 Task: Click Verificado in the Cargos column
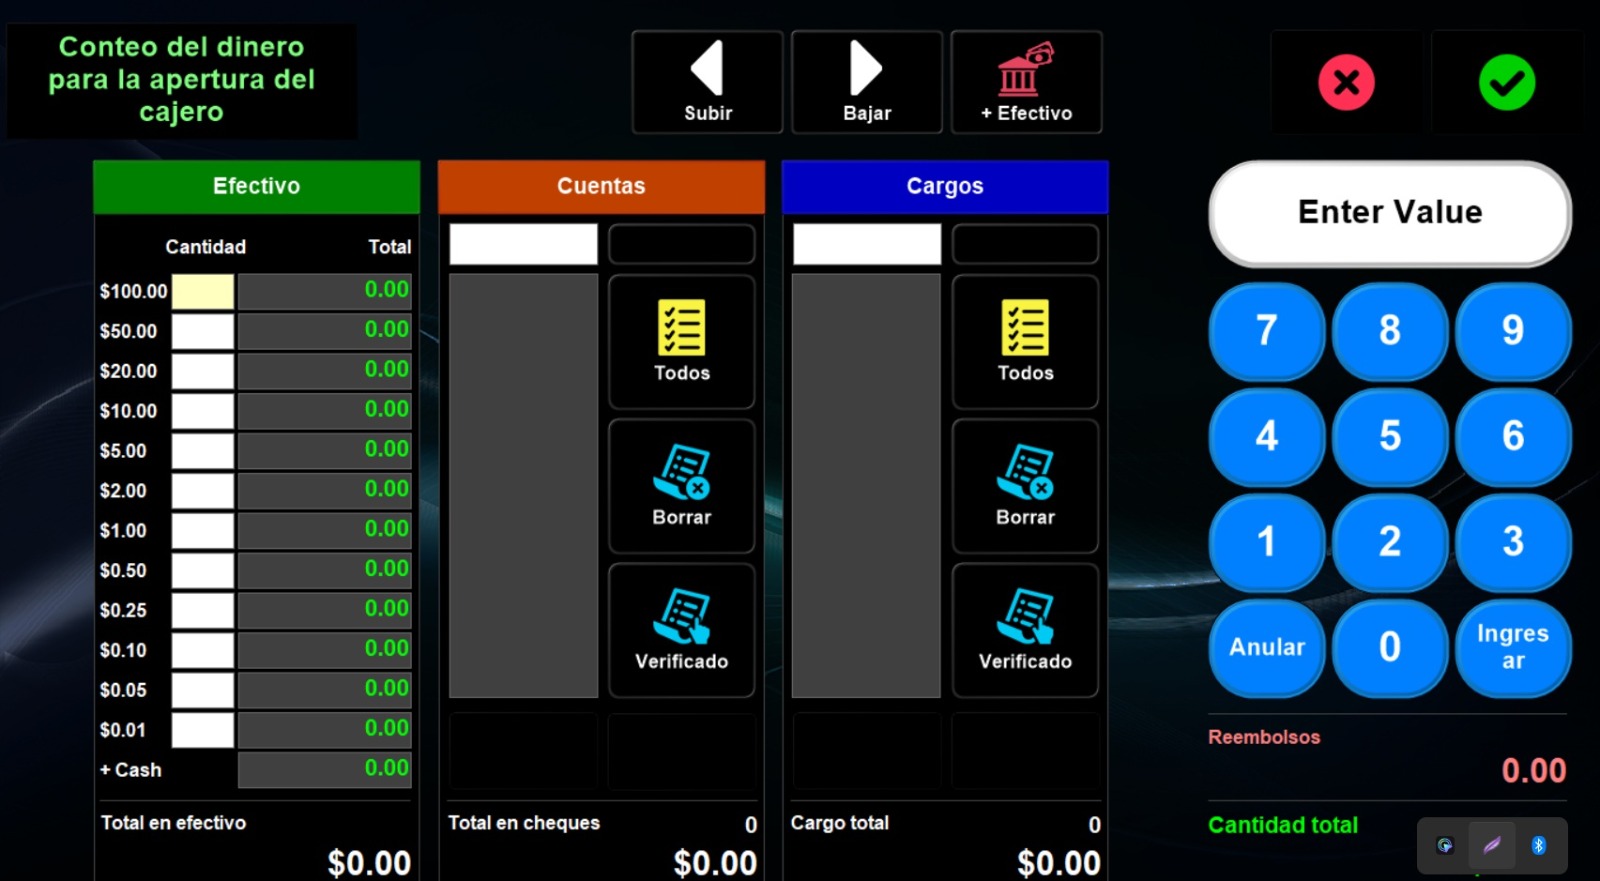(1025, 630)
